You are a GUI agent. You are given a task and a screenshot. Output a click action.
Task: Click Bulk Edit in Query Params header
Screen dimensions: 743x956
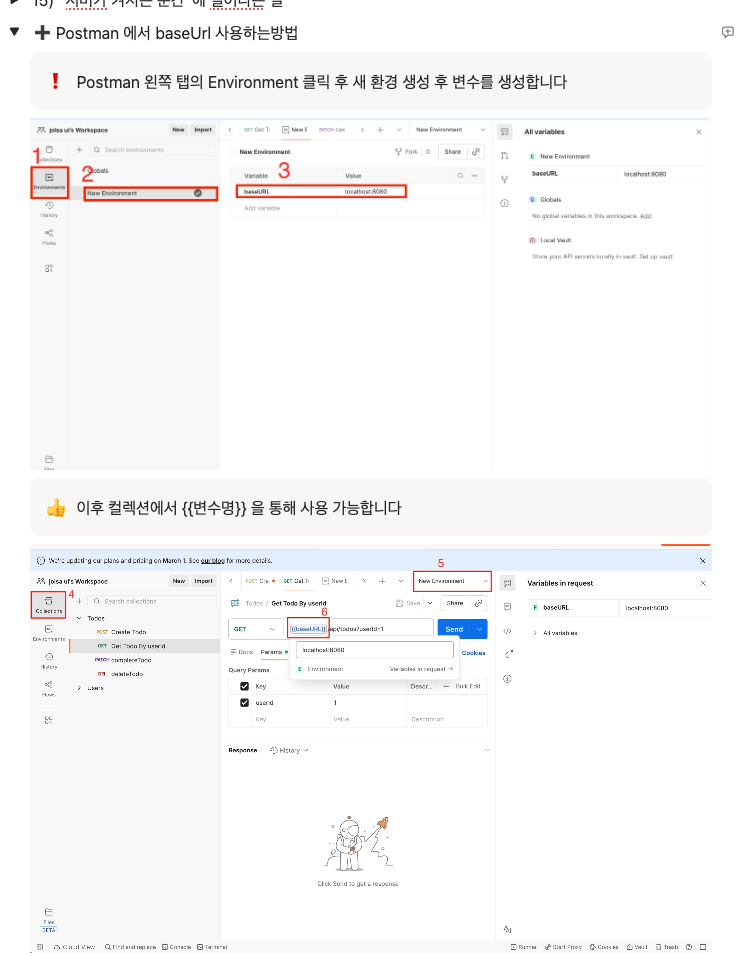[x=467, y=687]
